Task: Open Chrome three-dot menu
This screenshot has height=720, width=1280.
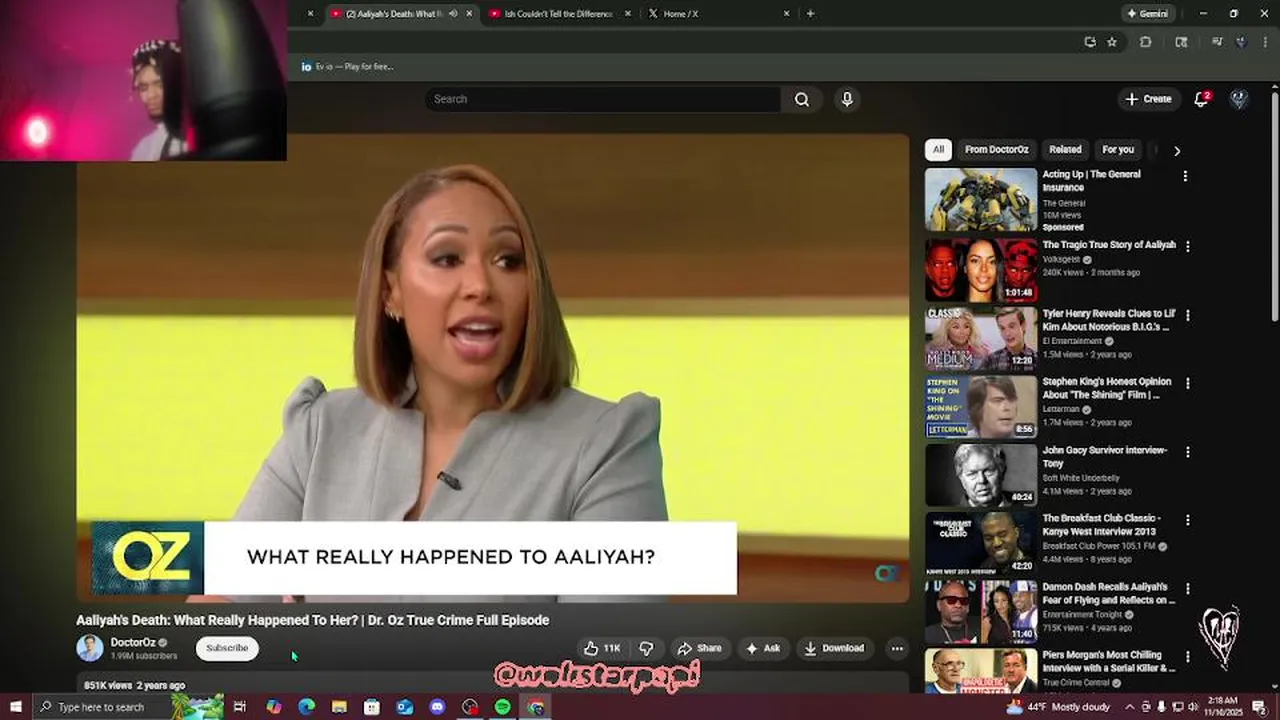Action: click(x=1265, y=42)
